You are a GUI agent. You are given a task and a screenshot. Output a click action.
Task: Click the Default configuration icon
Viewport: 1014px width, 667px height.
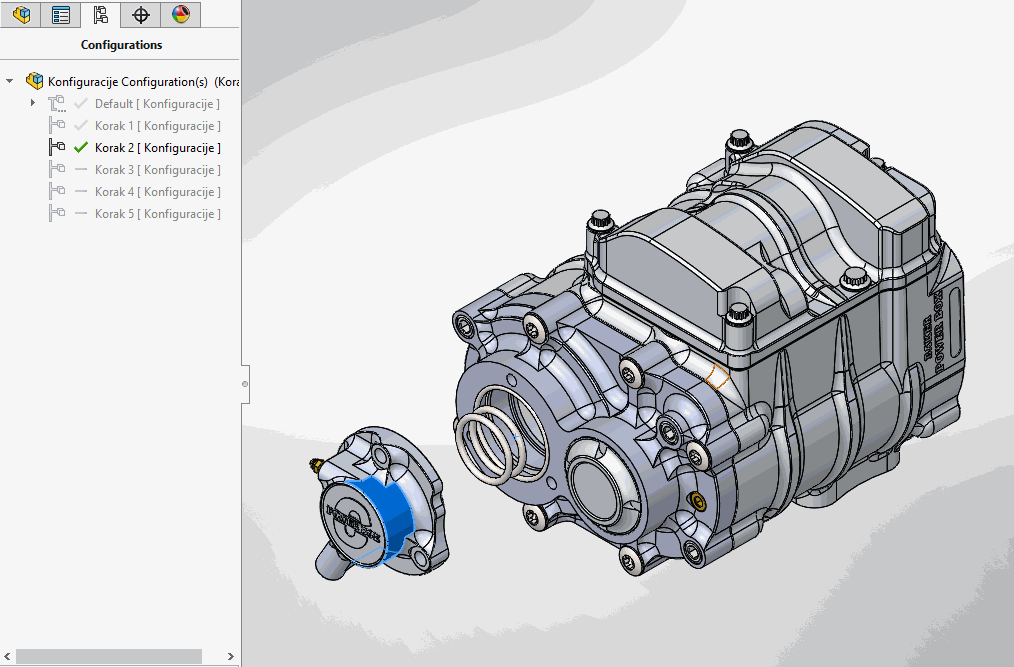pos(56,103)
